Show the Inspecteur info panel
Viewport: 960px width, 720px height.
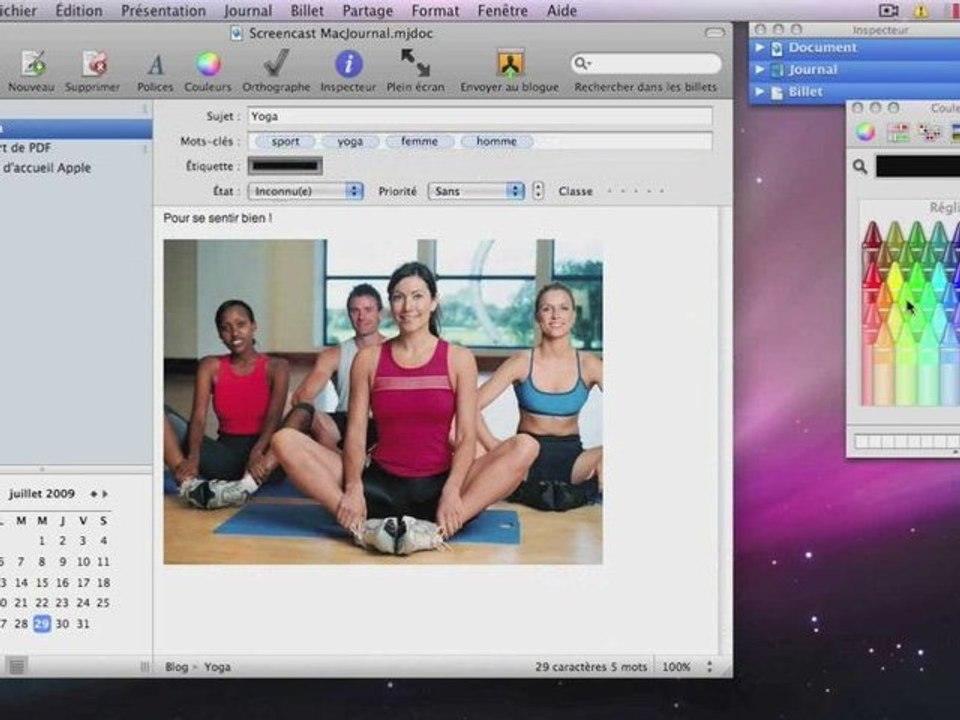click(348, 71)
